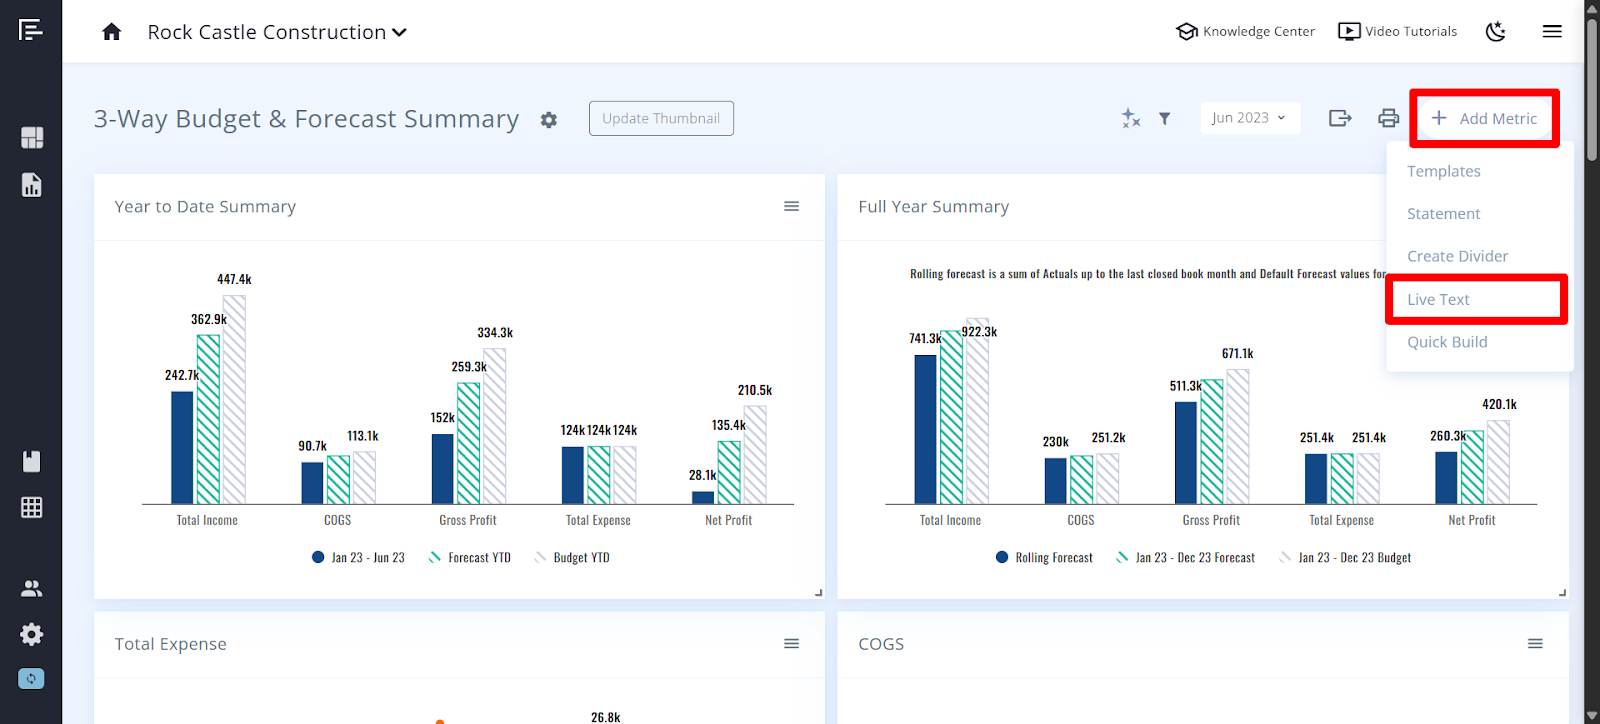Viewport: 1600px width, 724px height.
Task: Choose Statement in the Add Metric menu
Action: pyautogui.click(x=1444, y=214)
